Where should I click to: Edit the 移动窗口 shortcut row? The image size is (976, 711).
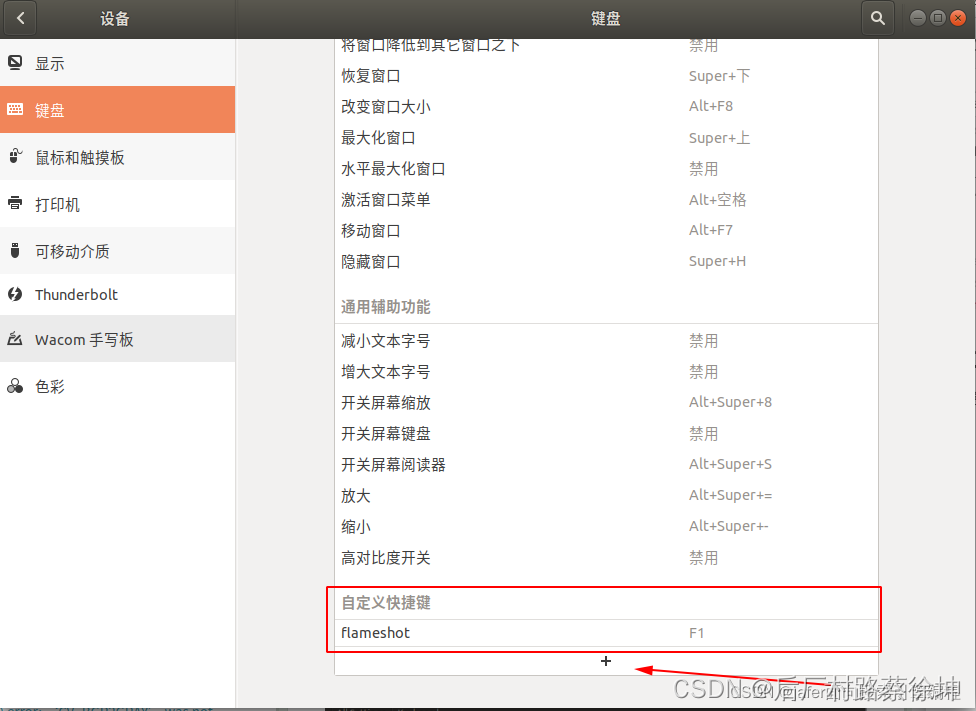tap(606, 230)
